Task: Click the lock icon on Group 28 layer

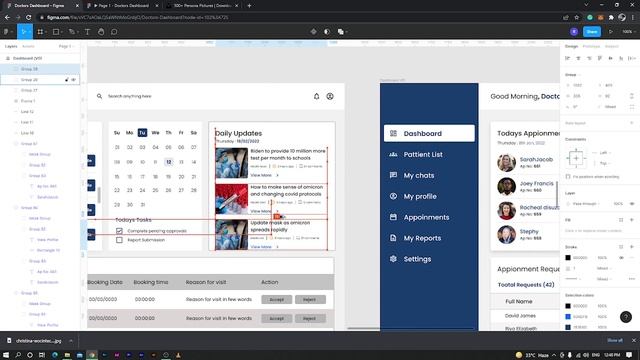Action: (x=67, y=80)
